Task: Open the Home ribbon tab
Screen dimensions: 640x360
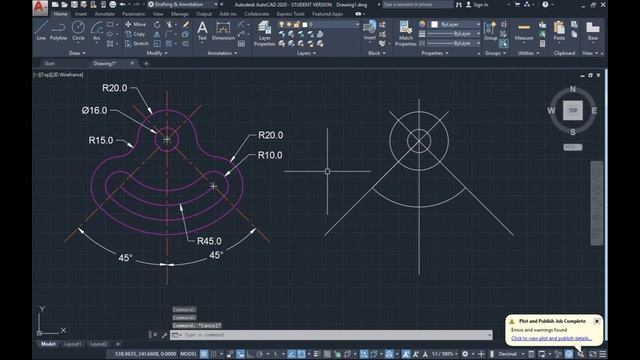Action: [x=60, y=14]
